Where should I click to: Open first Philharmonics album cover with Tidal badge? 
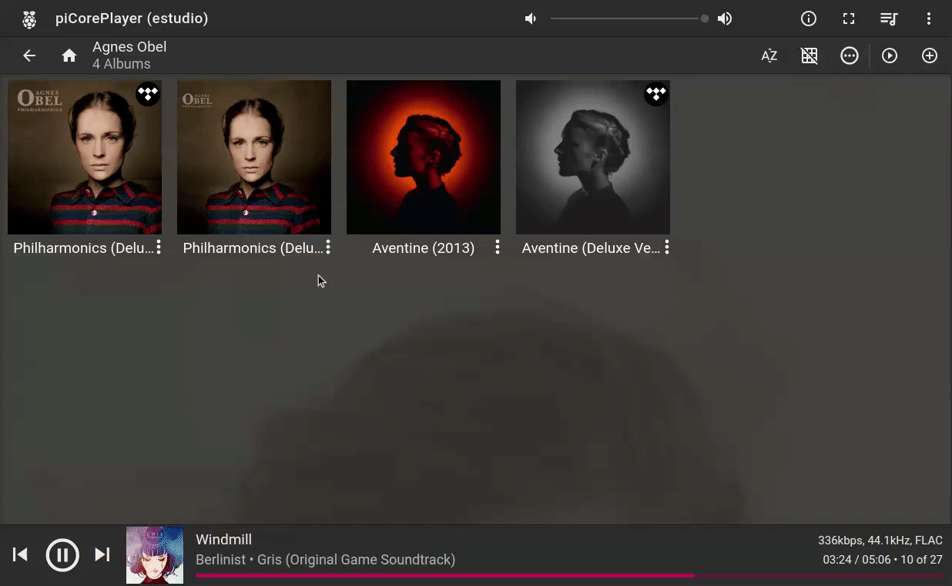[x=84, y=157]
